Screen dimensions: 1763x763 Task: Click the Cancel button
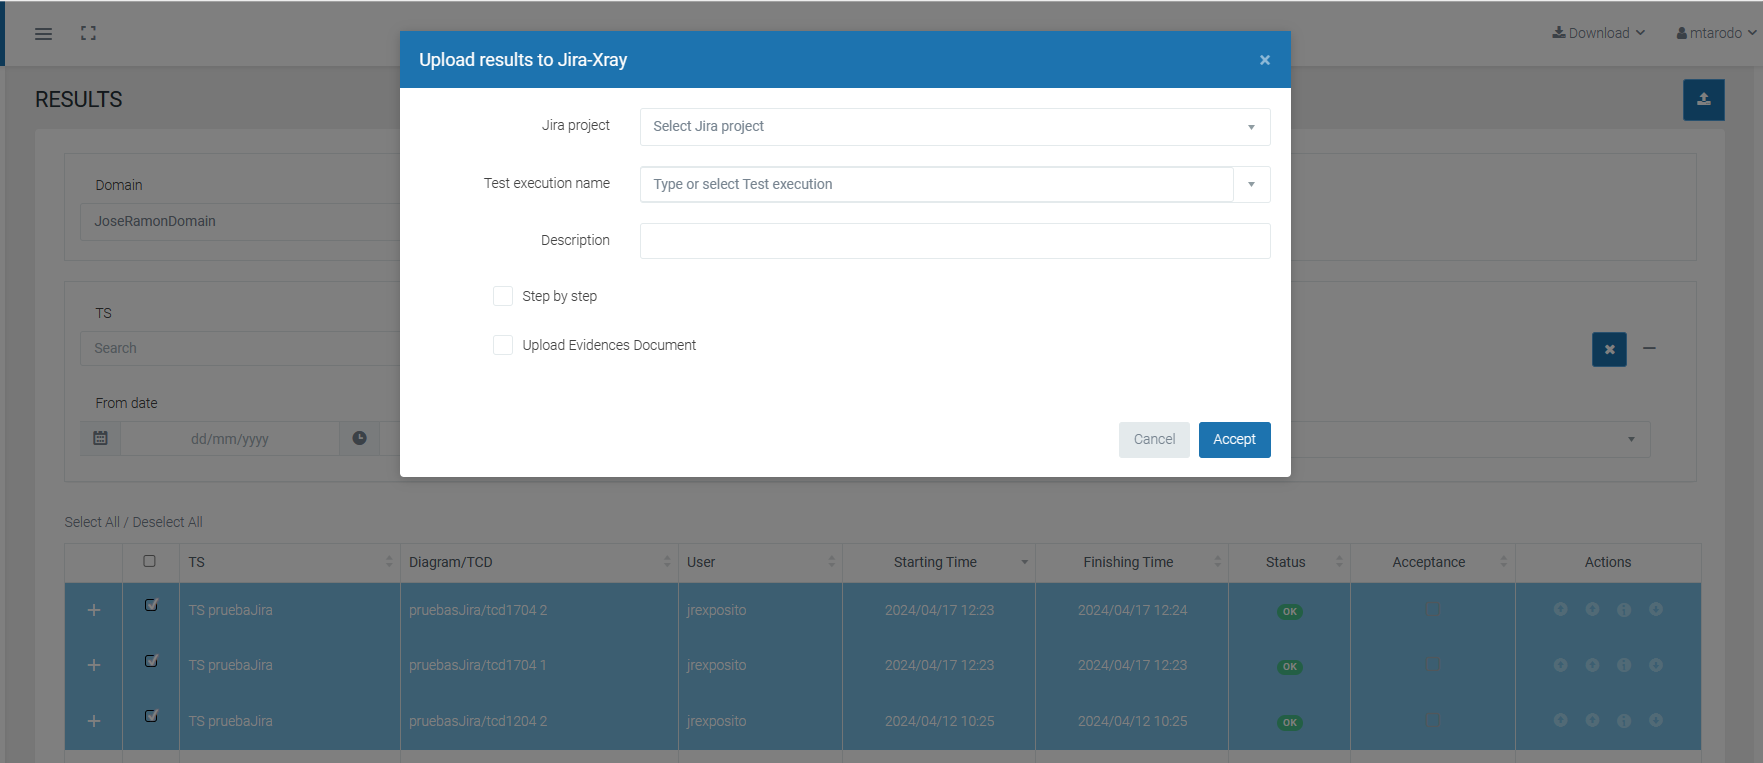point(1154,440)
